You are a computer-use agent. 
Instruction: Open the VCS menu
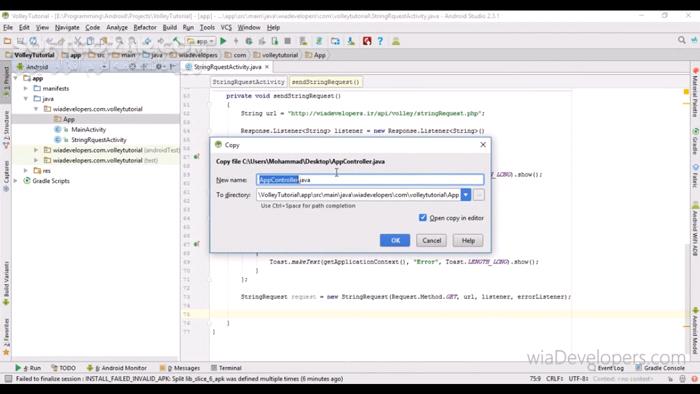(226, 27)
